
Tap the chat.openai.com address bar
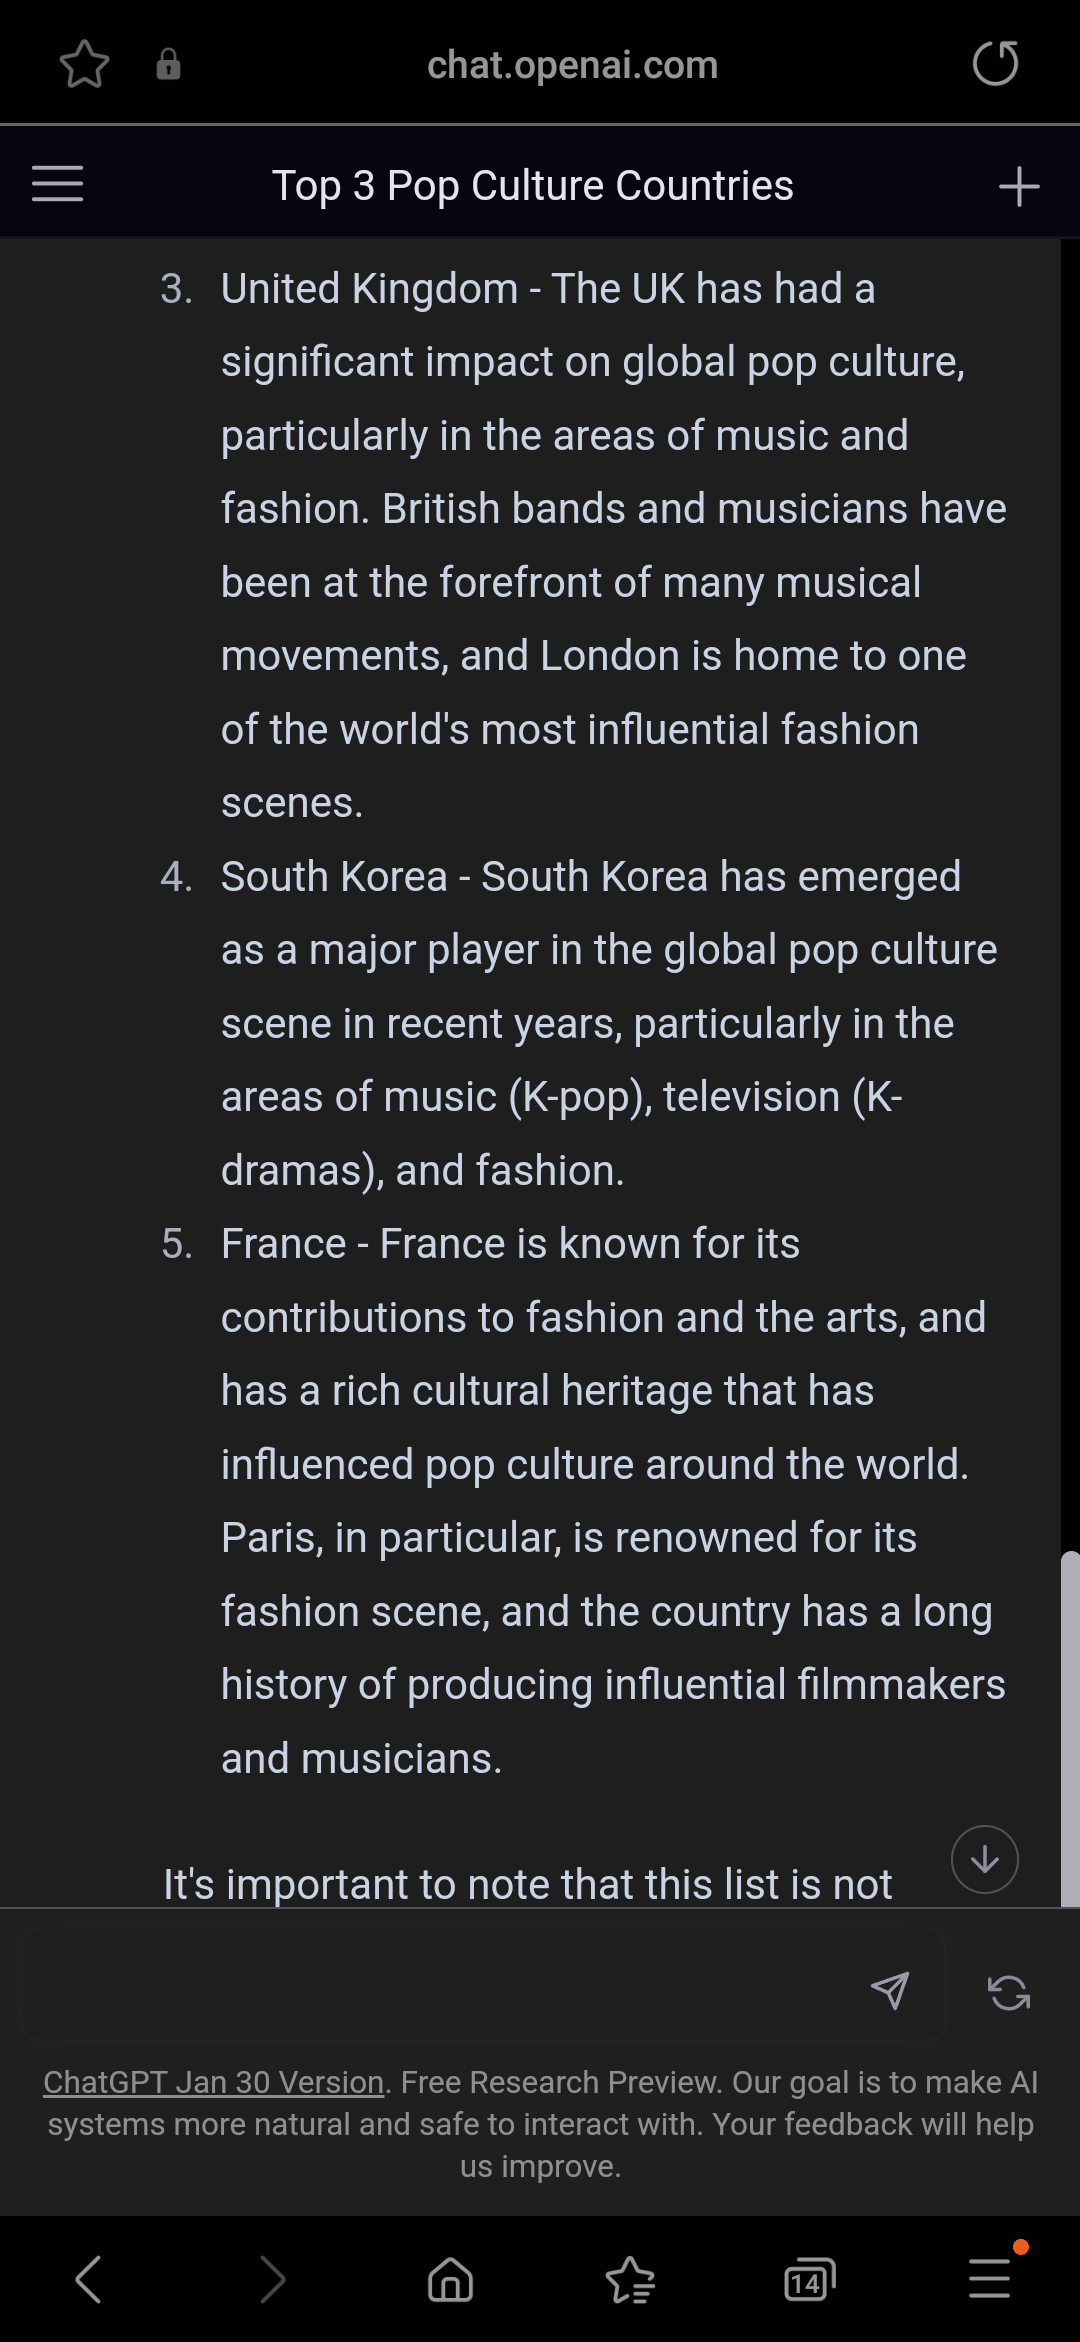point(572,65)
